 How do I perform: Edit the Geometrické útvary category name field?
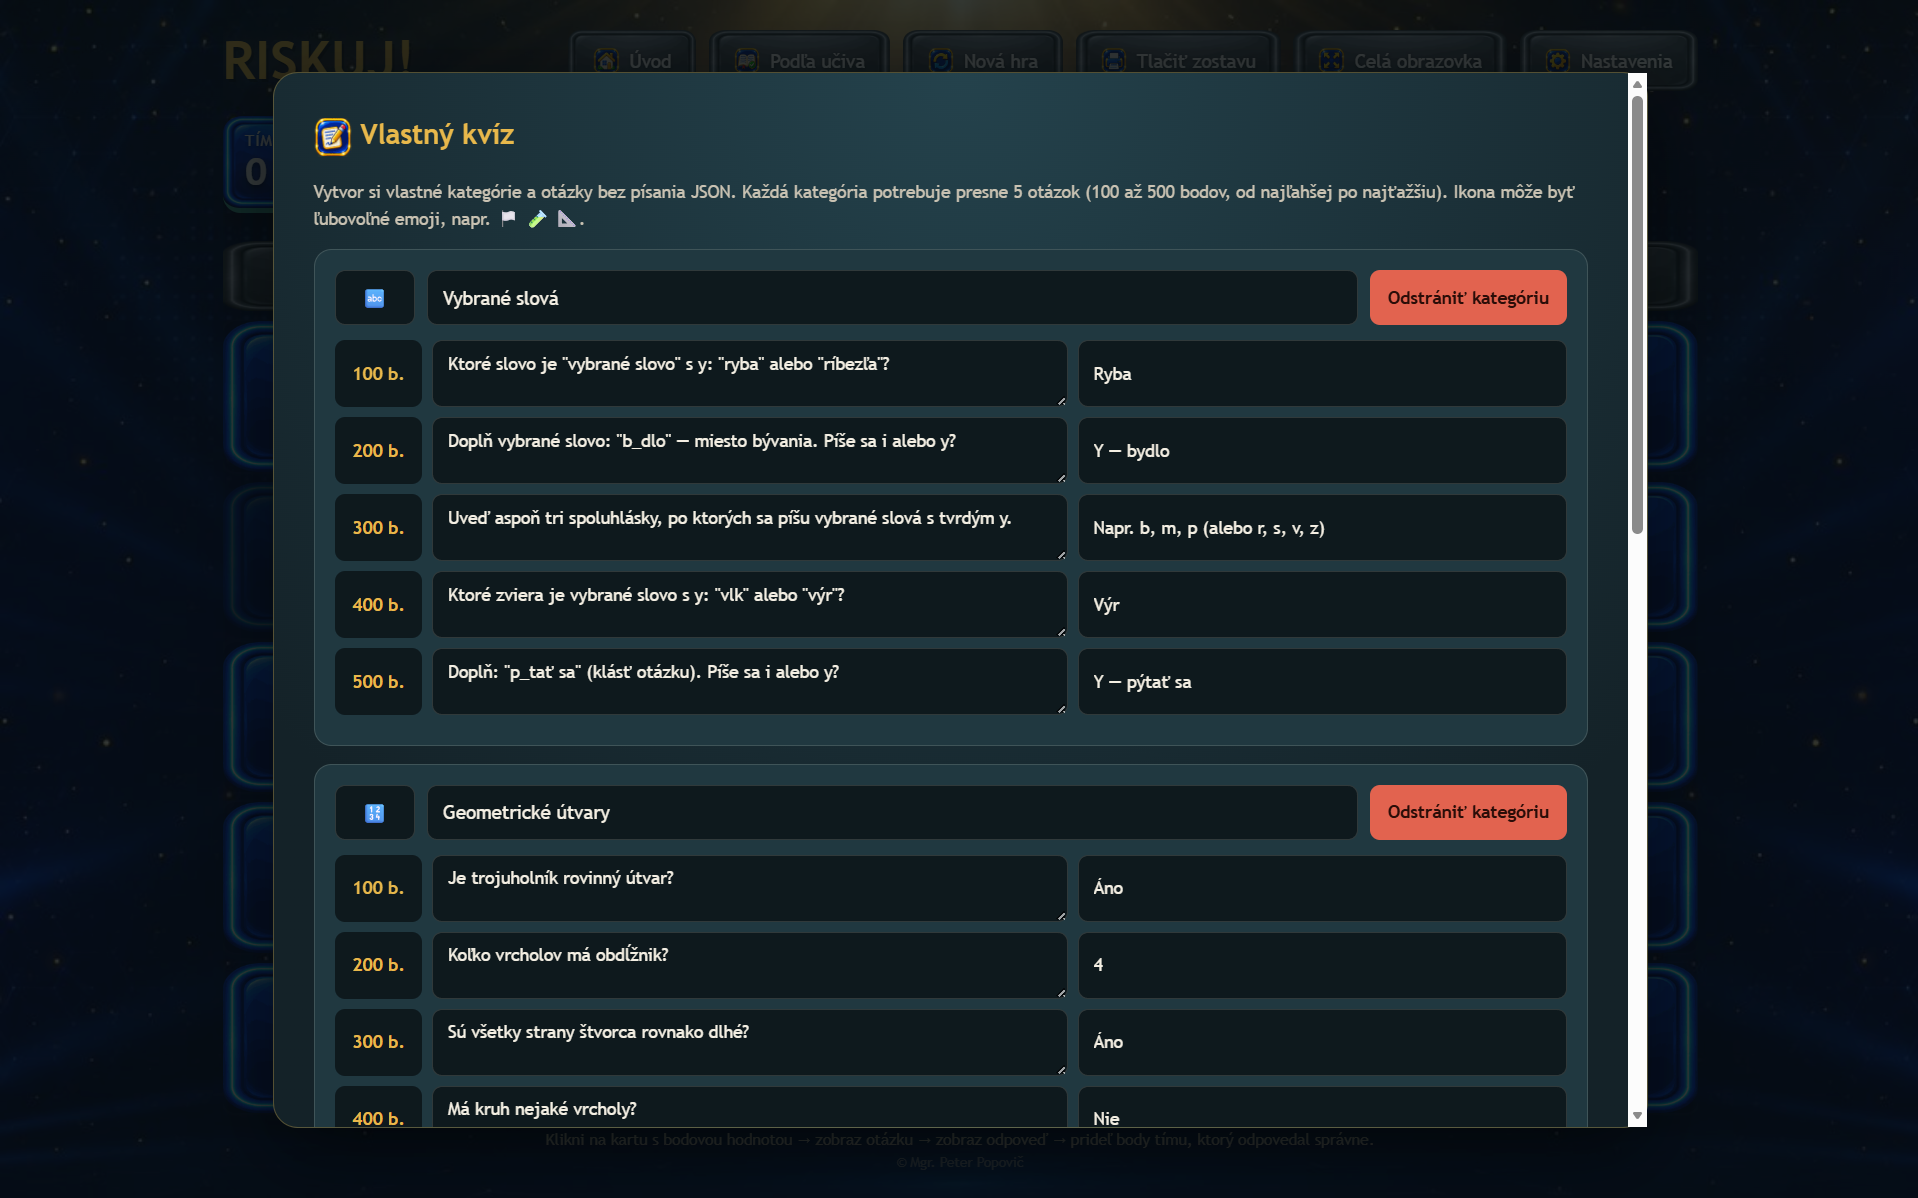[891, 812]
